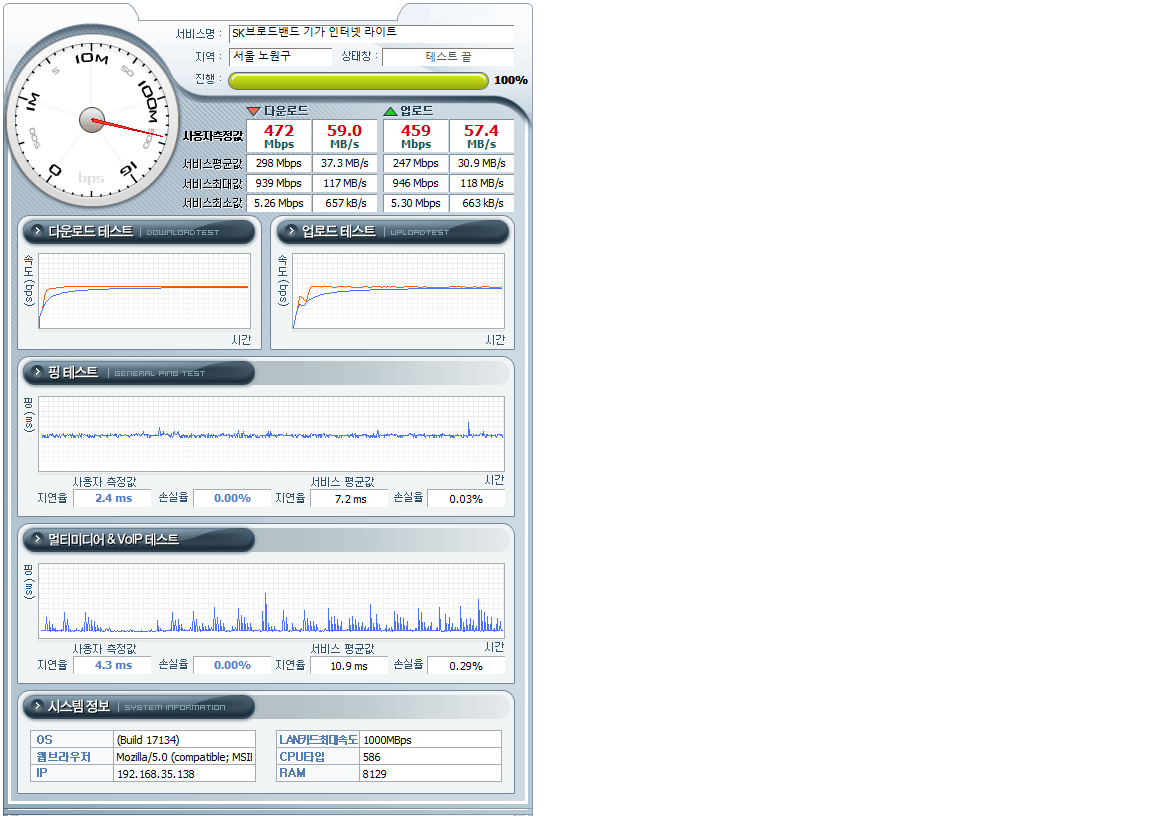
Task: Click arrow icon beside 다운로드 테스트 header
Action: coord(37,232)
